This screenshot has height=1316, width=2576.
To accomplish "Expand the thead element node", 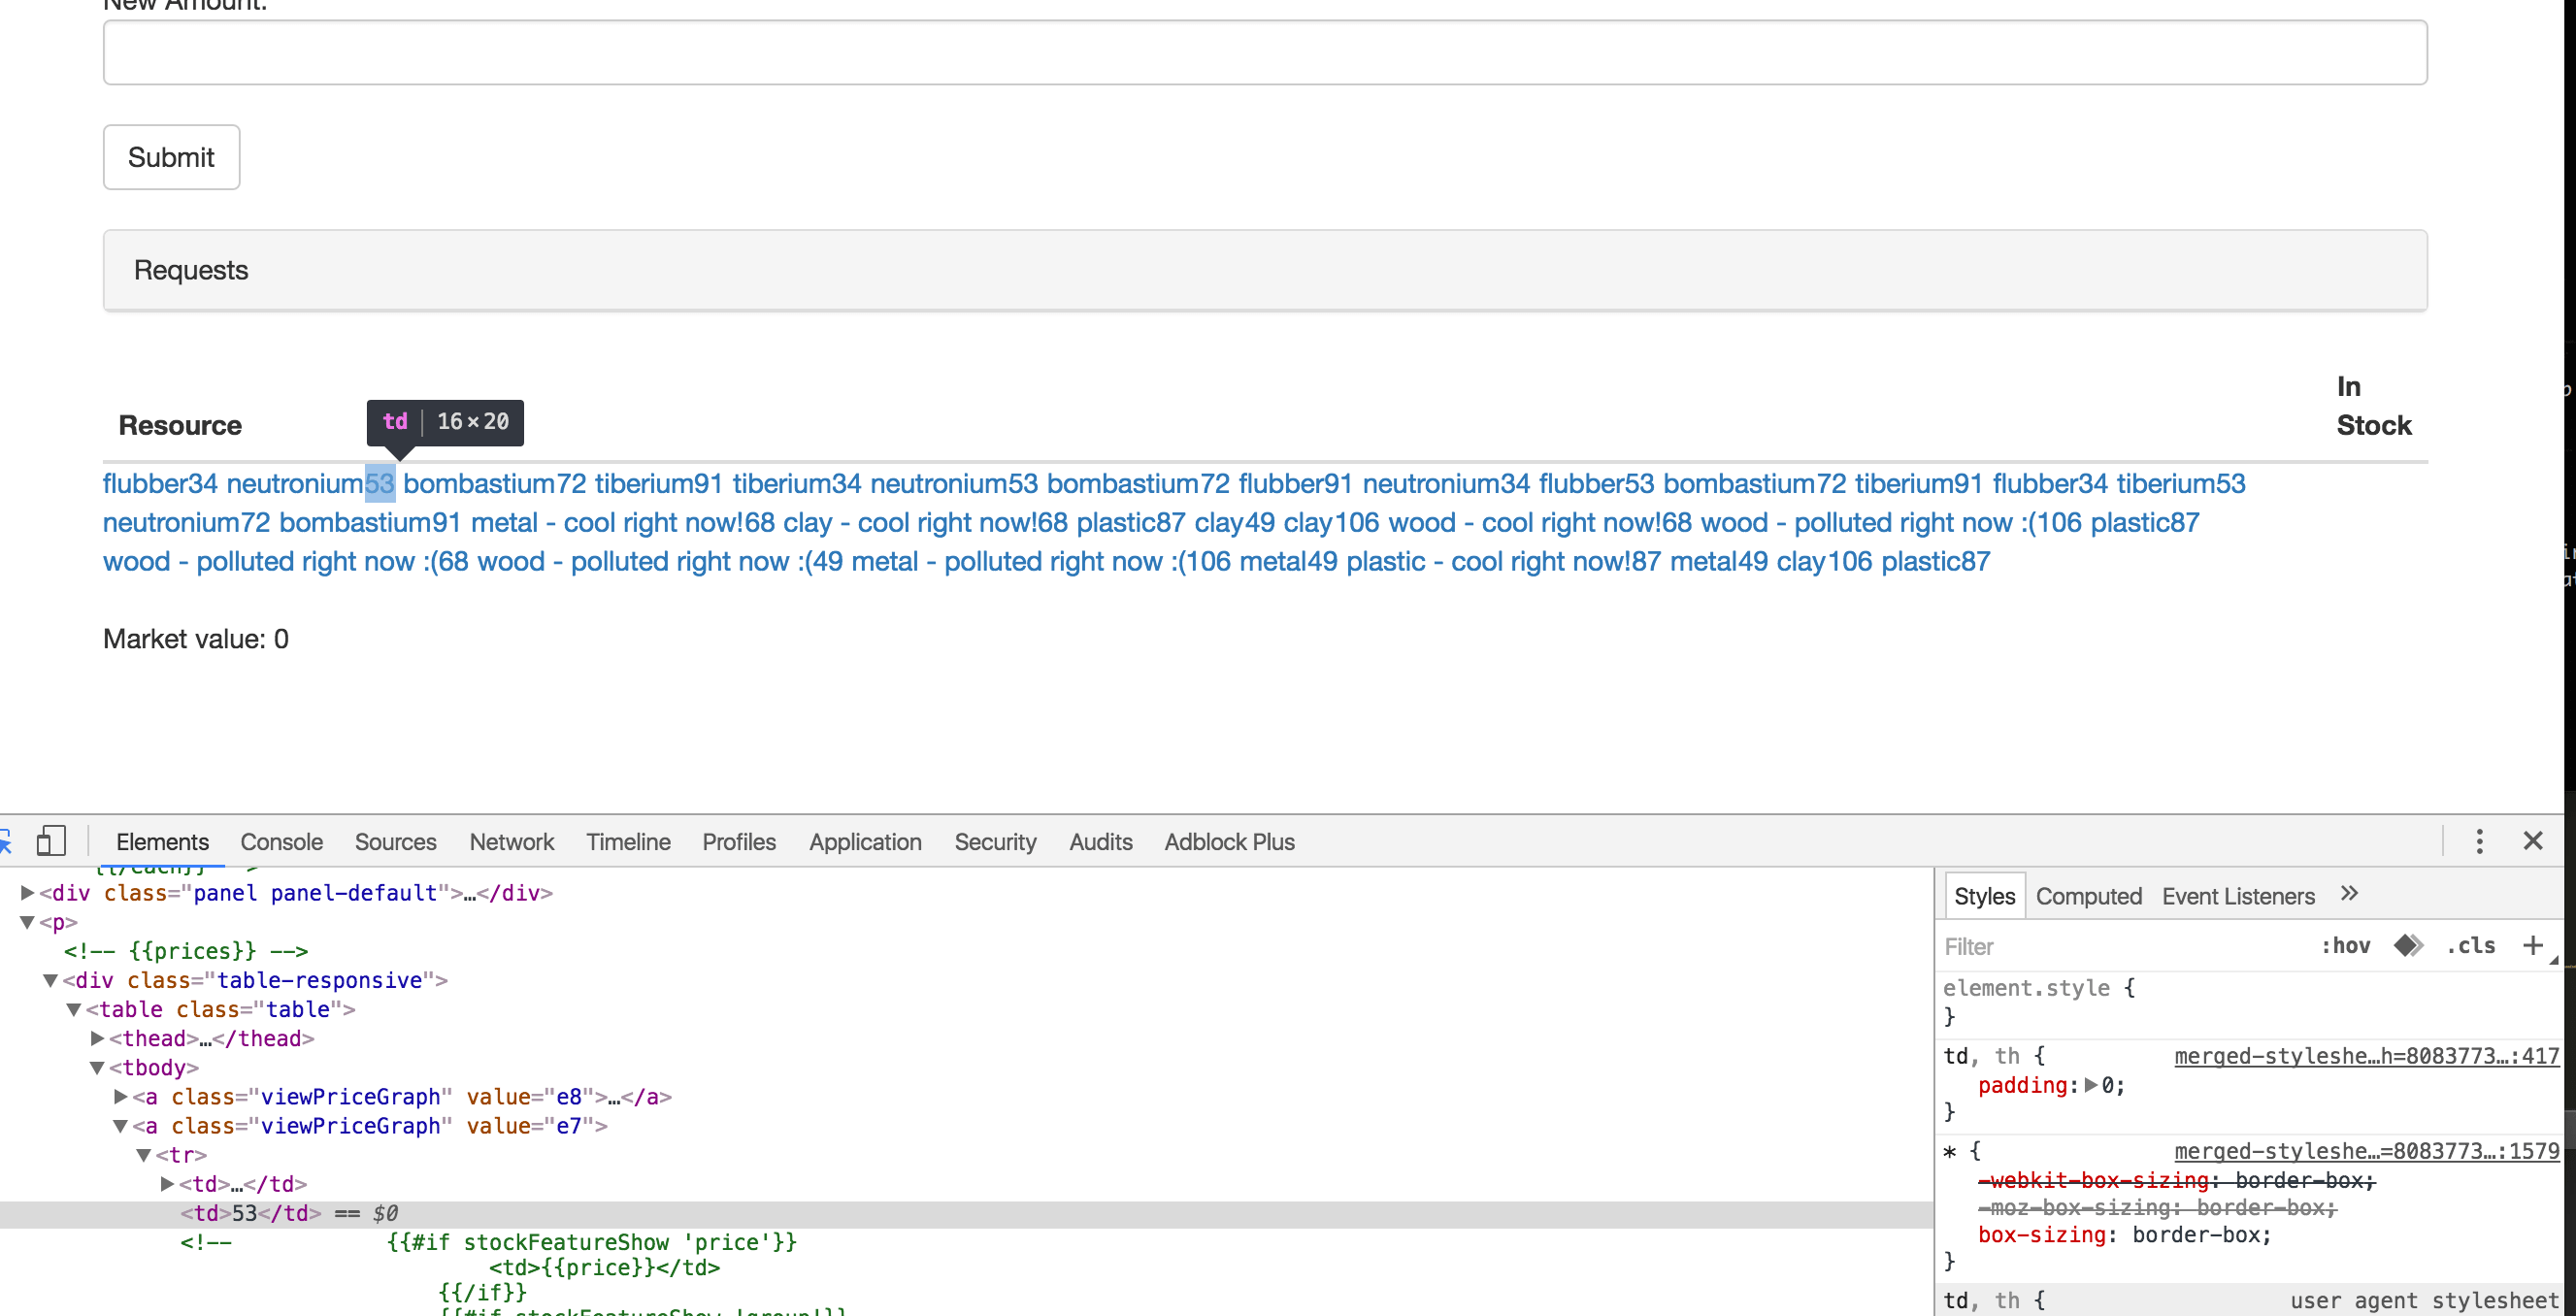I will click(96, 1038).
